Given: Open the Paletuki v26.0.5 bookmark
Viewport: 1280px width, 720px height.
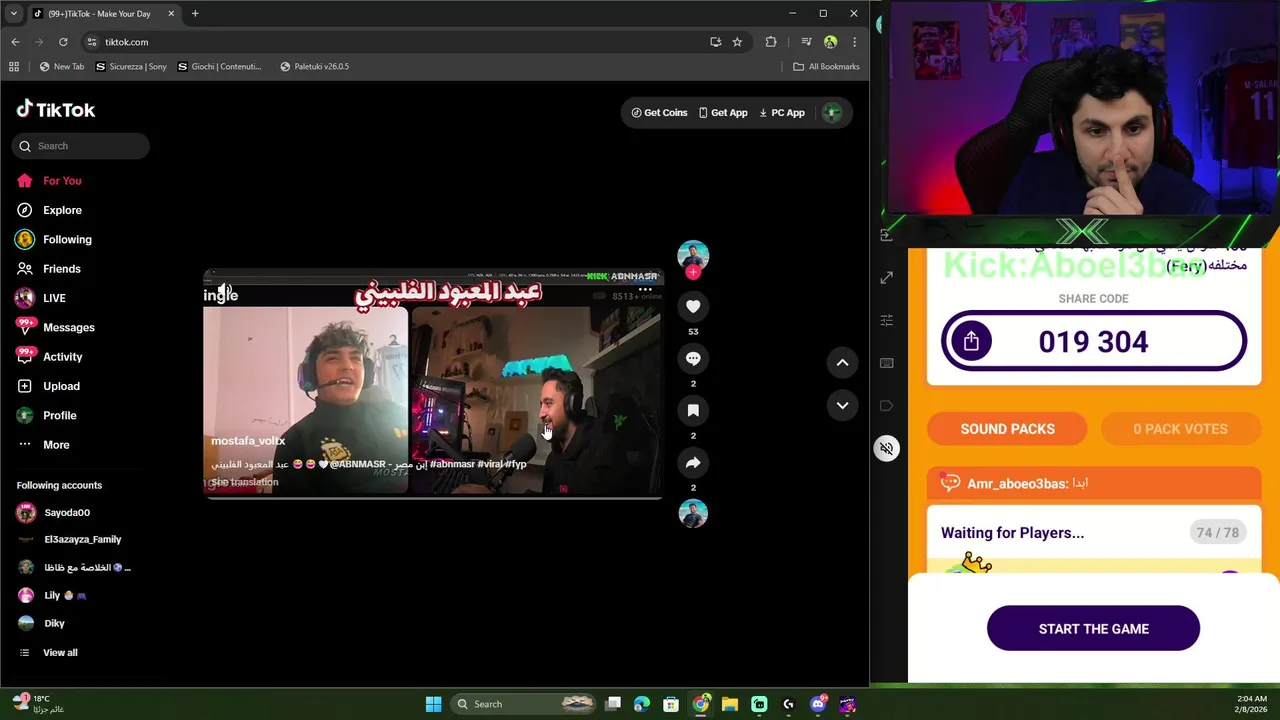Looking at the screenshot, I should pyautogui.click(x=315, y=67).
